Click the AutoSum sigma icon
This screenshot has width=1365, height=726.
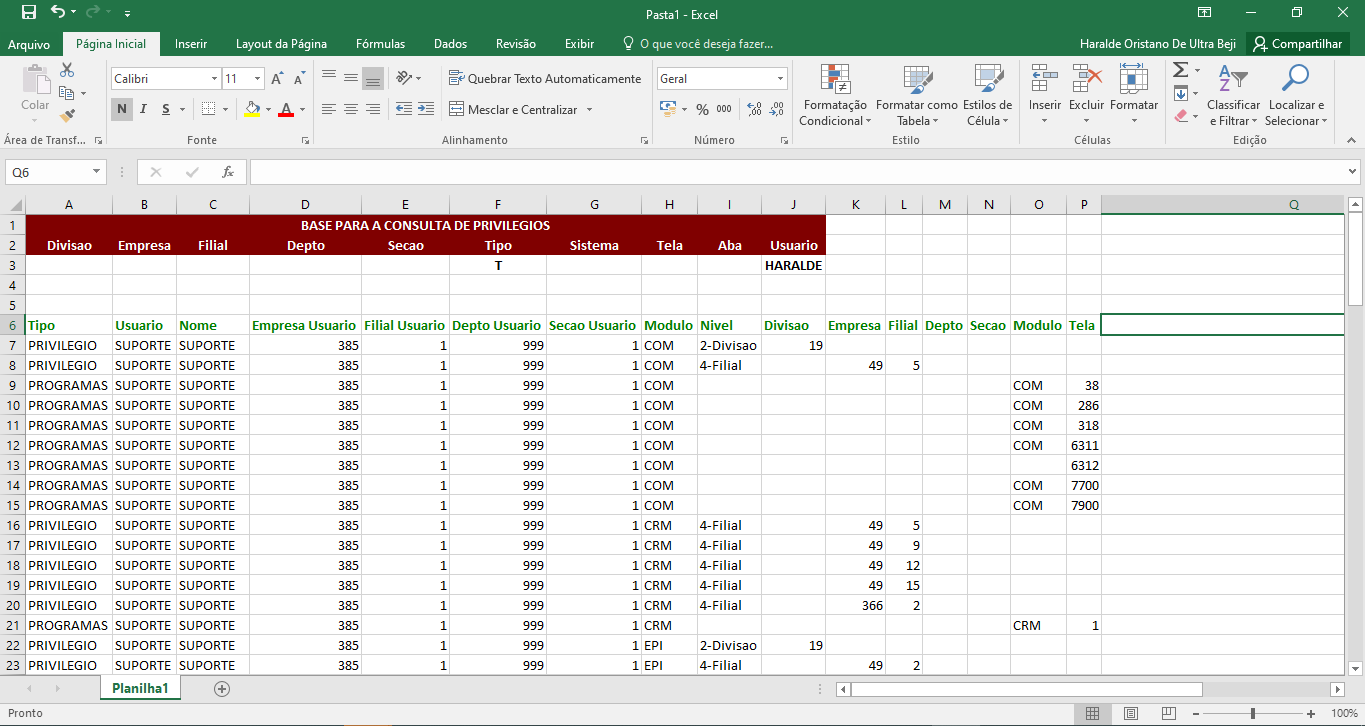coord(1180,70)
